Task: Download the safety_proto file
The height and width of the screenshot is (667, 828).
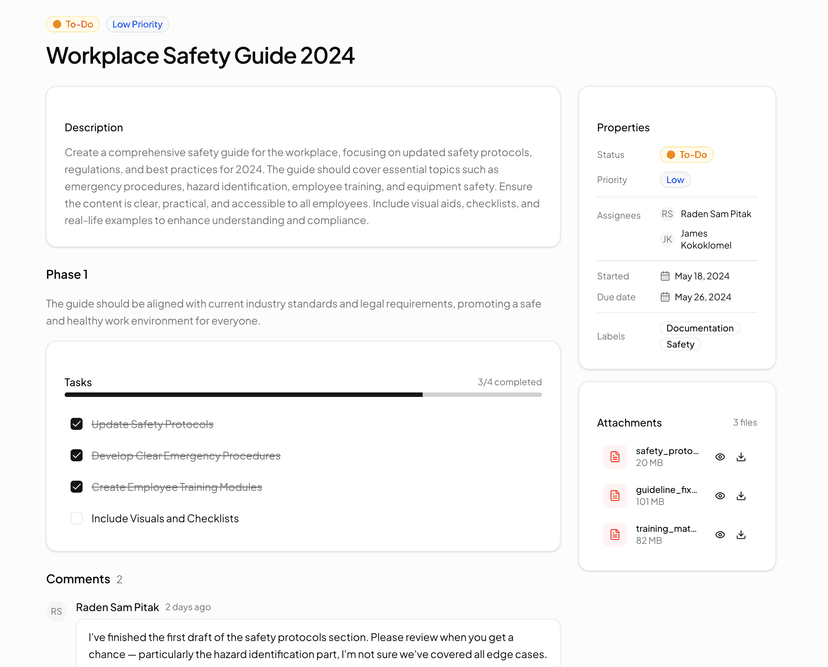Action: (x=740, y=457)
